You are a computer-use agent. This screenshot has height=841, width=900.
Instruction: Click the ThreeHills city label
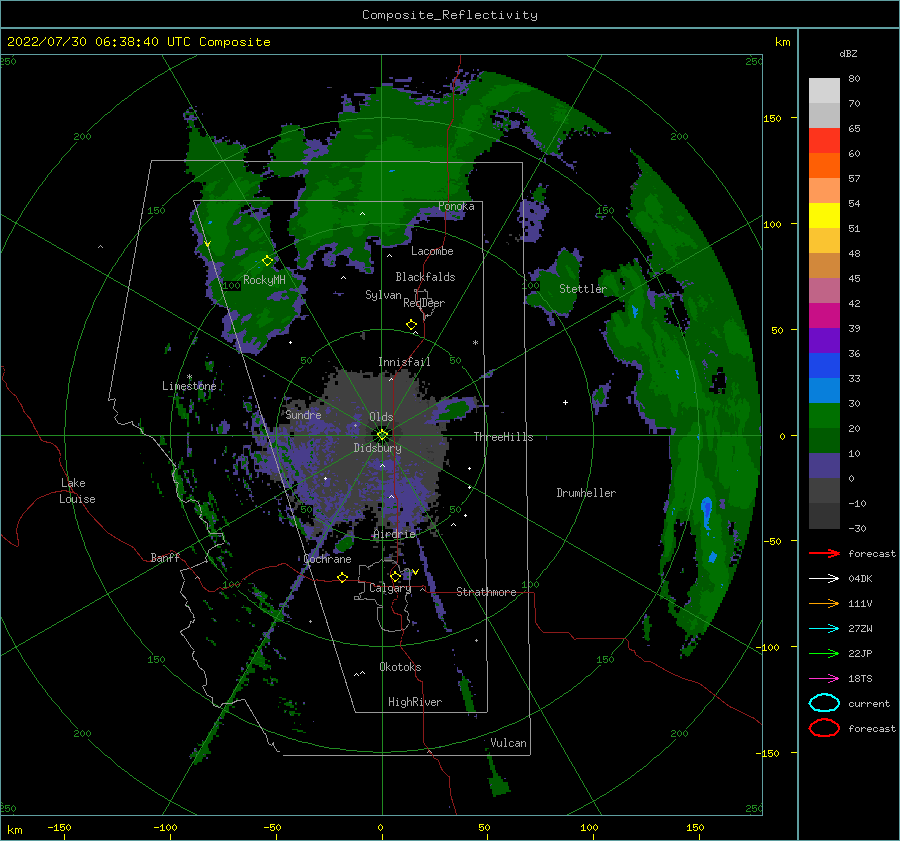click(x=503, y=437)
